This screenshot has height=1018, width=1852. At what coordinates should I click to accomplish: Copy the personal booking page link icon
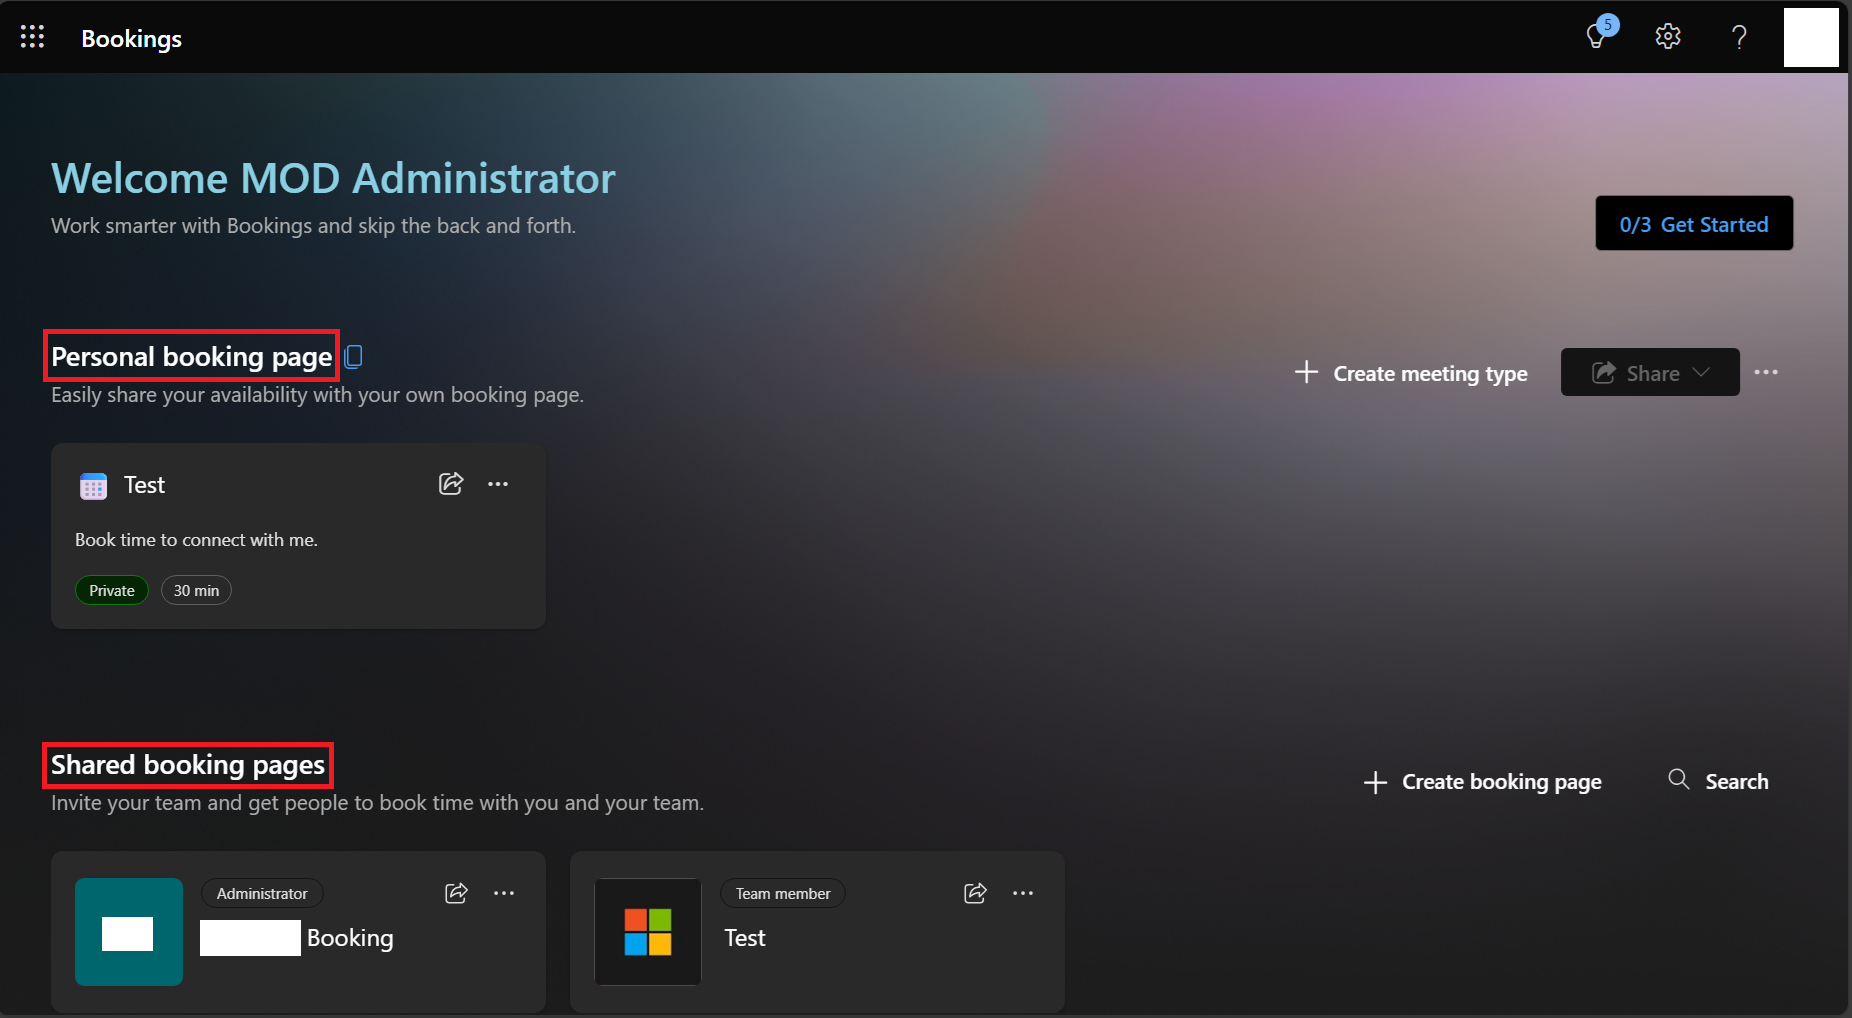(353, 356)
